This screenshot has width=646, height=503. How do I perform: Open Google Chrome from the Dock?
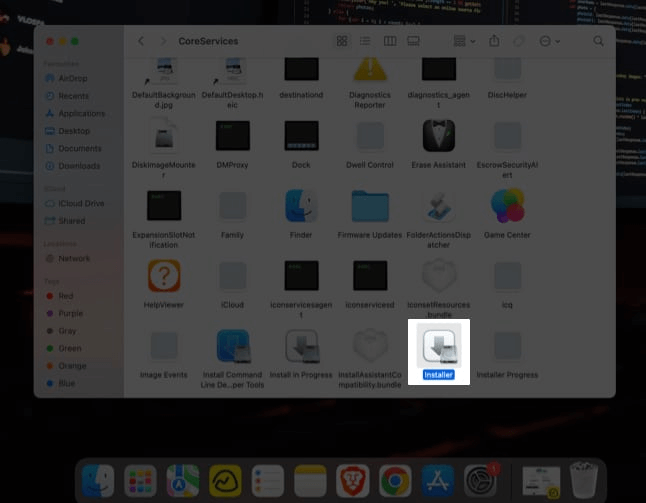coord(395,481)
